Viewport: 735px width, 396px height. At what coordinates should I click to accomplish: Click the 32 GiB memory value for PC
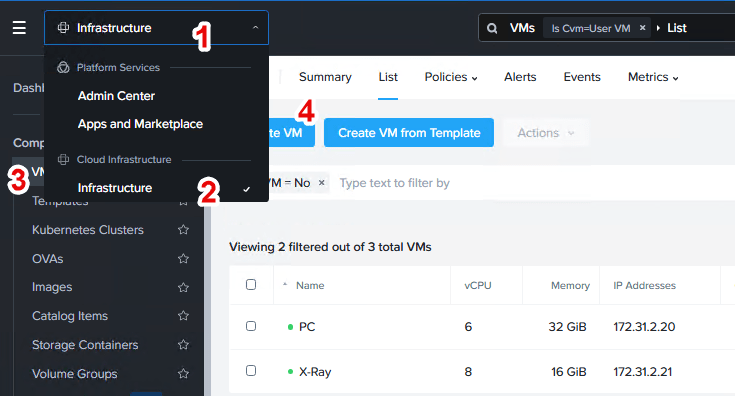(x=567, y=327)
